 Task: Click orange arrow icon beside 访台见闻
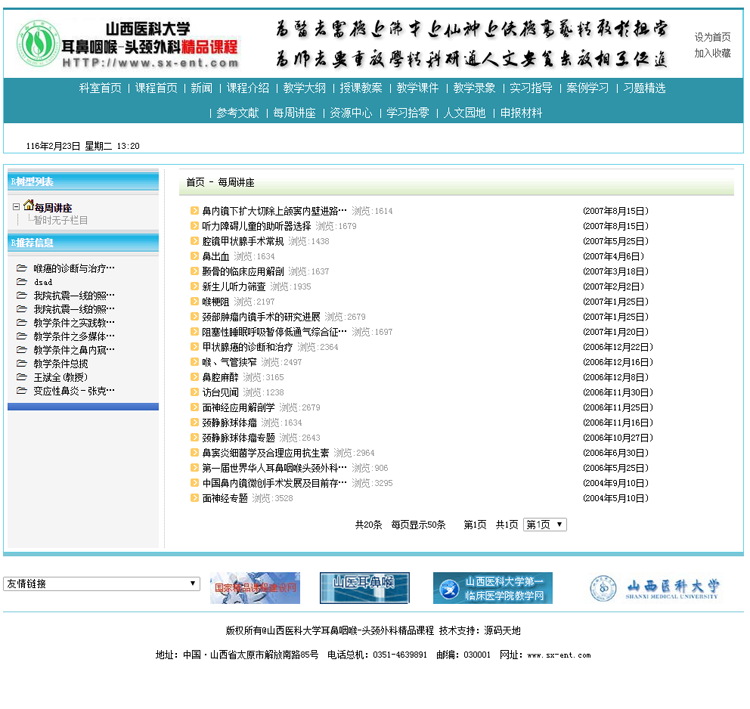pyautogui.click(x=194, y=392)
